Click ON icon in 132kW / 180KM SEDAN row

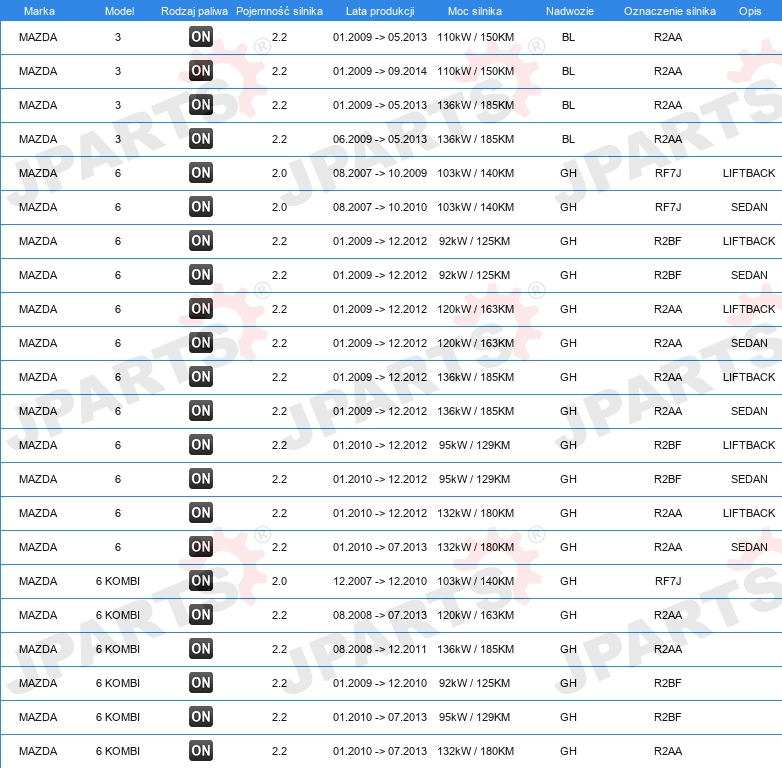(201, 547)
